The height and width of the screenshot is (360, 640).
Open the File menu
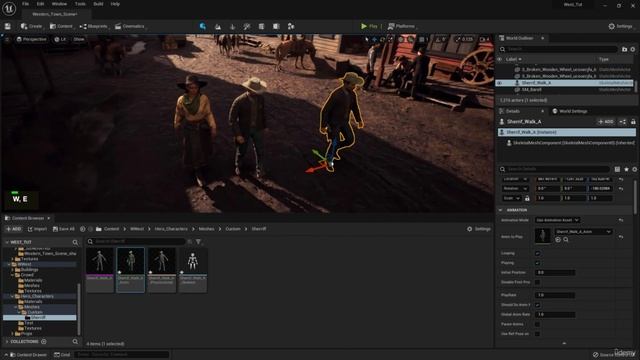click(x=25, y=4)
